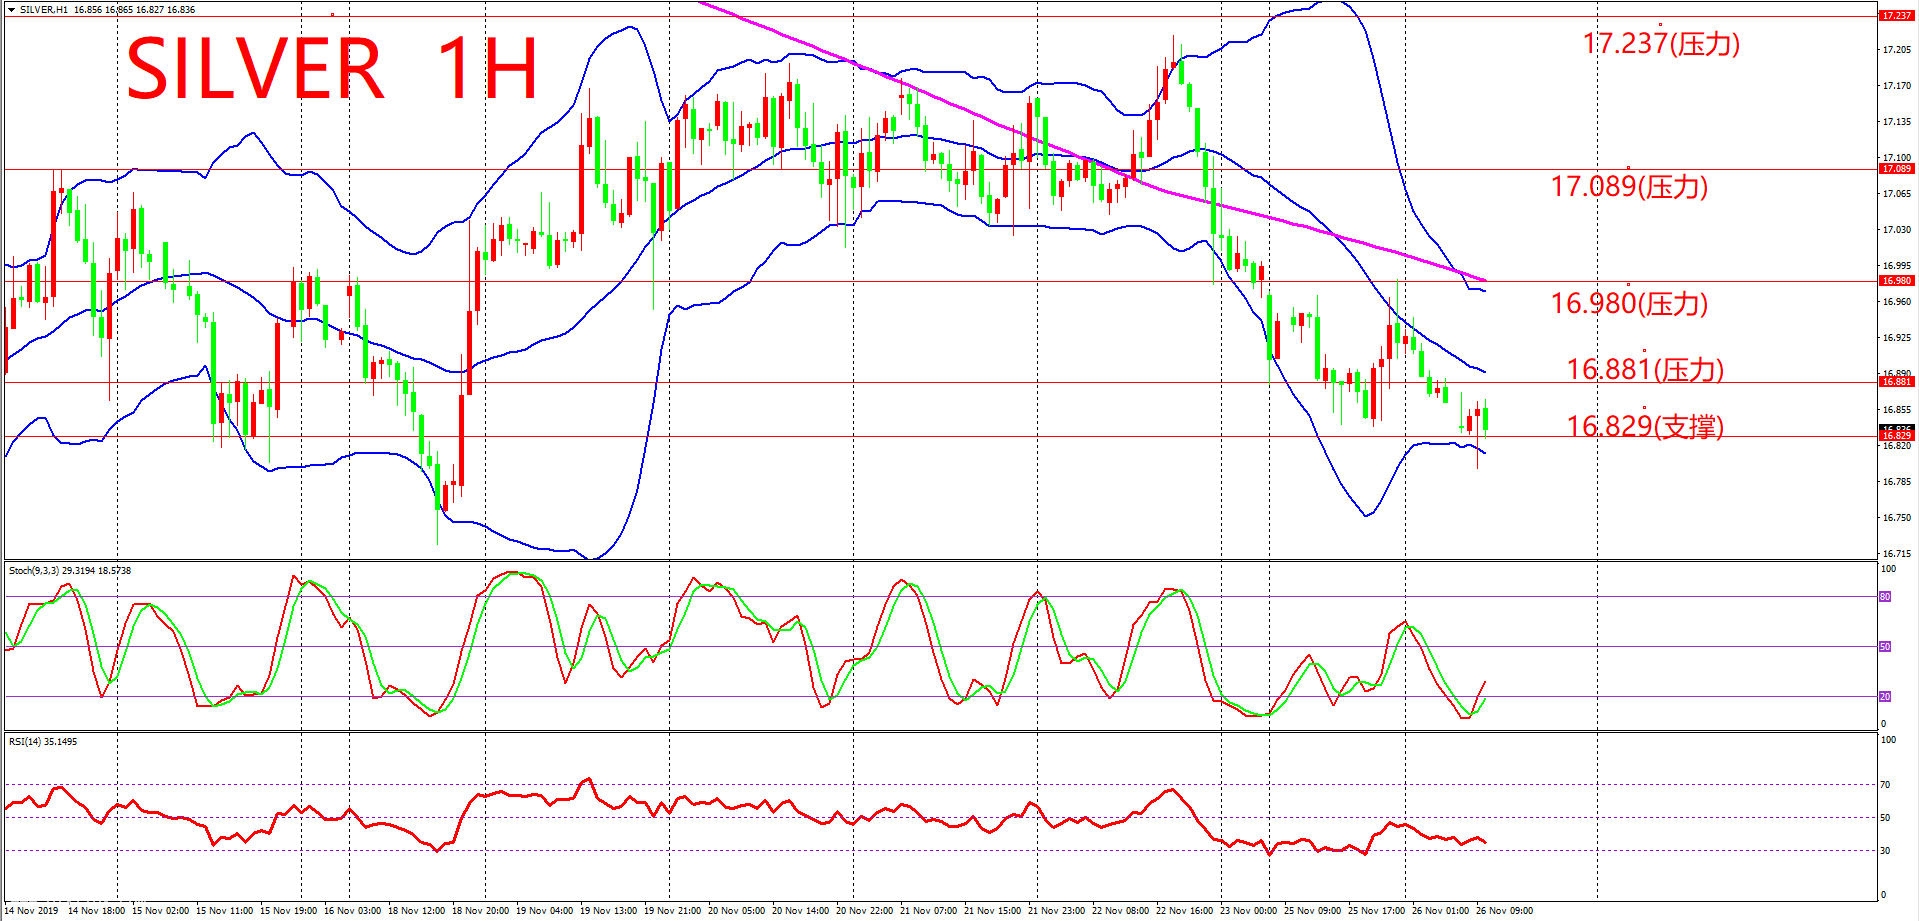Click the red 17.089 price tag on axis

click(1896, 169)
